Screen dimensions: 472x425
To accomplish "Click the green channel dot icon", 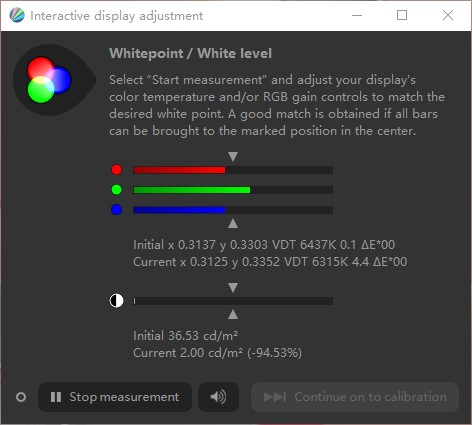I will pos(117,190).
